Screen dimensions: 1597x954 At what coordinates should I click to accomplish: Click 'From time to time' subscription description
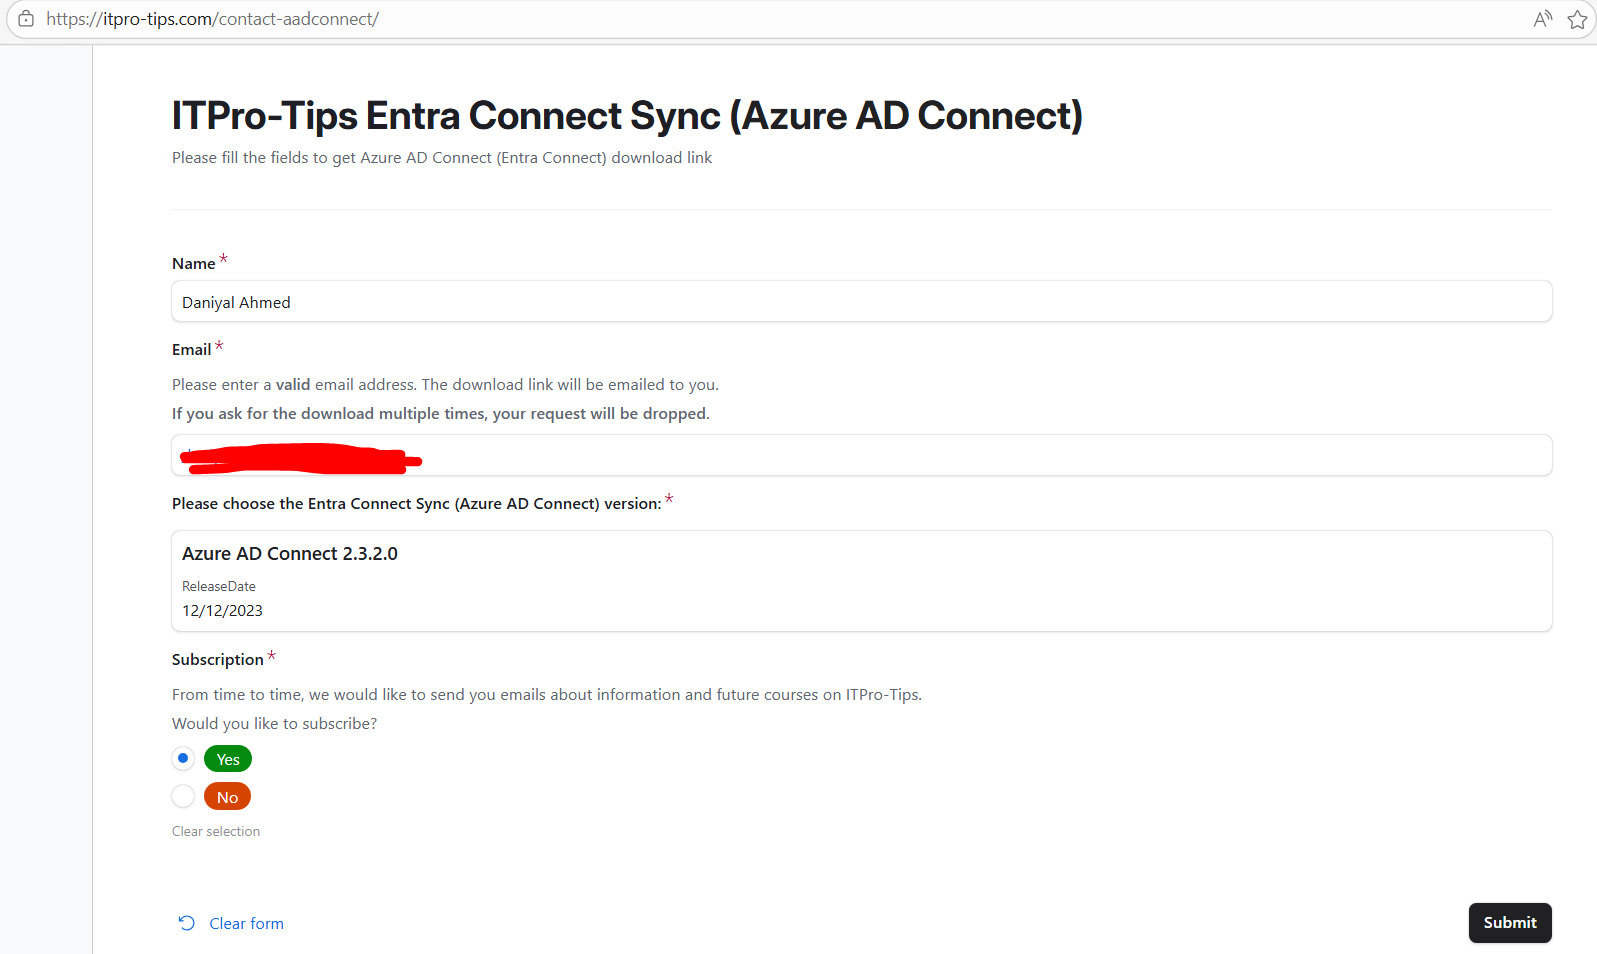tap(547, 694)
